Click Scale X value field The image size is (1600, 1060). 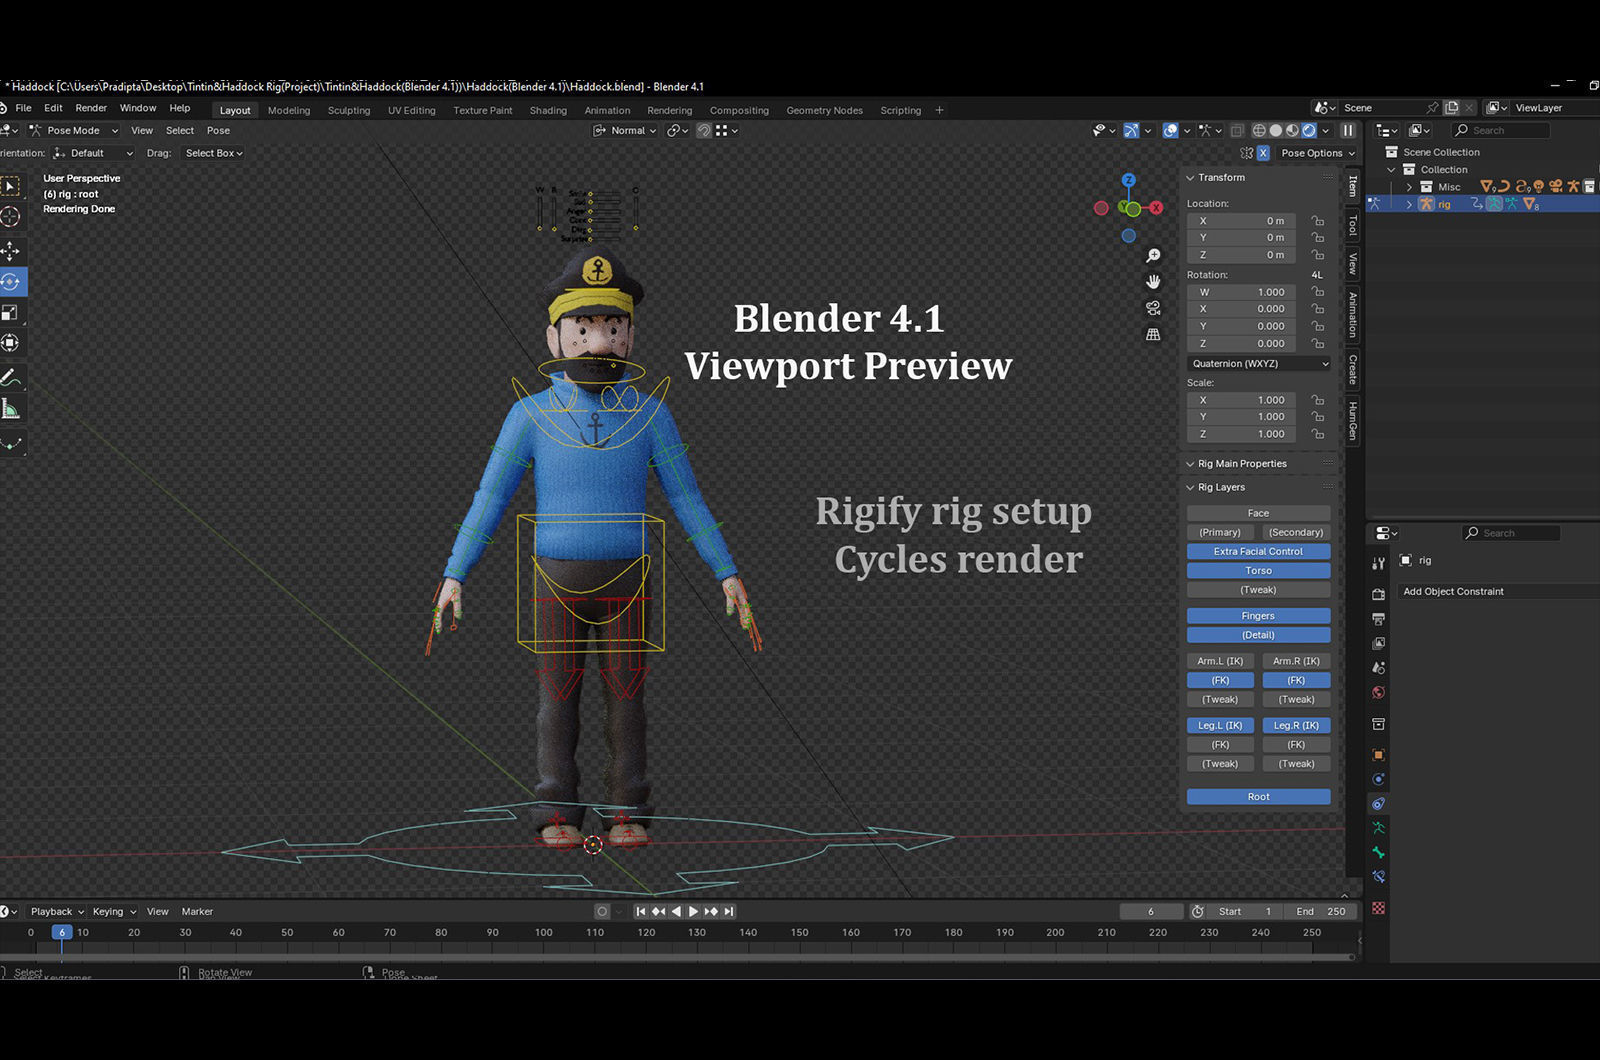(x=1241, y=400)
